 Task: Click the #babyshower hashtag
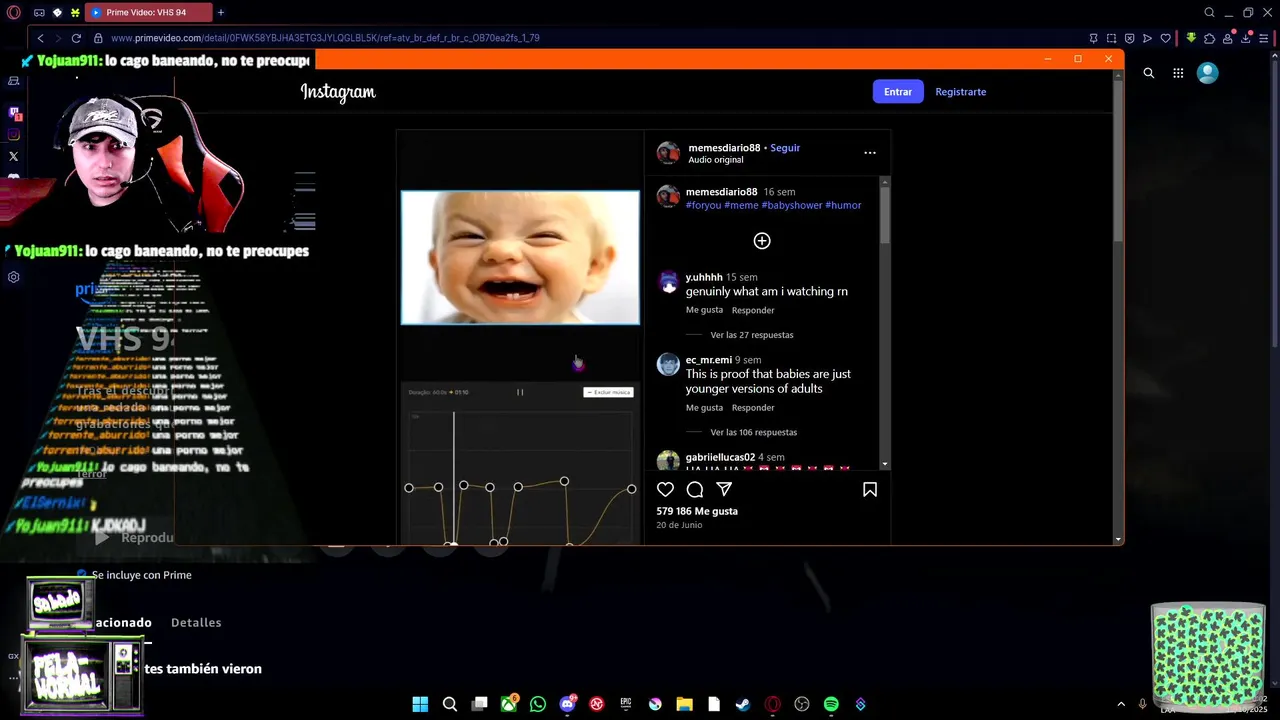click(792, 205)
